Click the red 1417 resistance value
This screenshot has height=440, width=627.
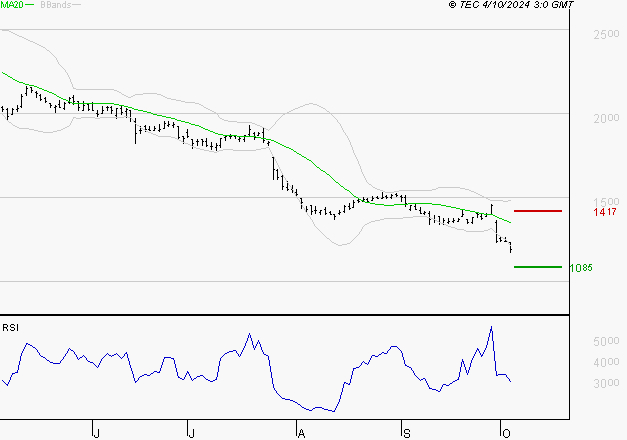click(x=605, y=212)
